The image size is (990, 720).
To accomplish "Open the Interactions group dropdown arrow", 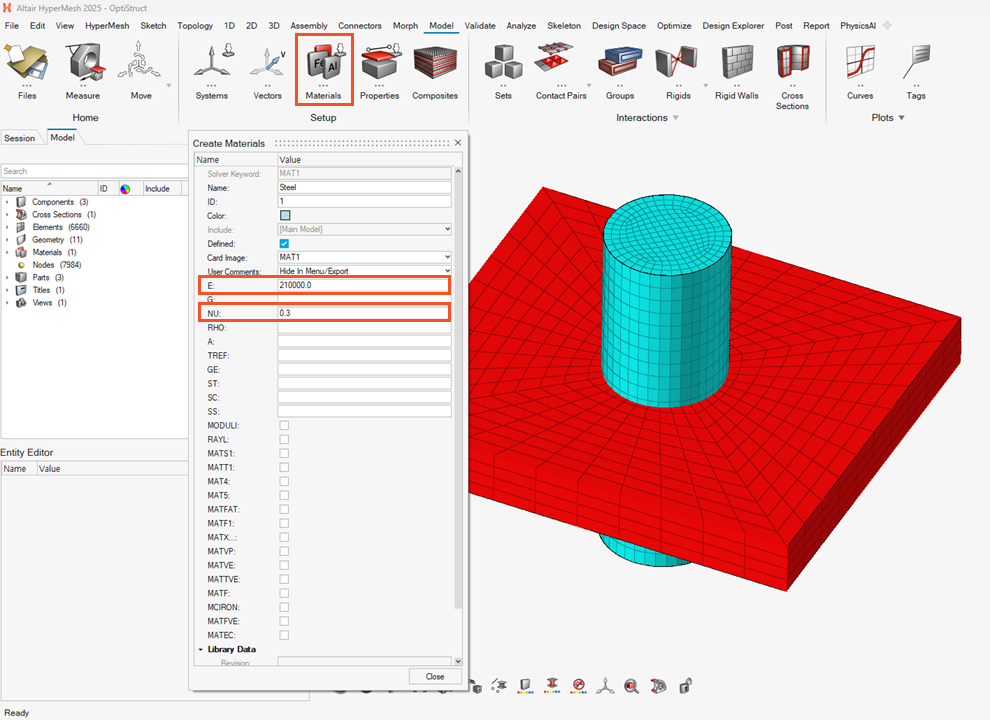I will tap(676, 117).
